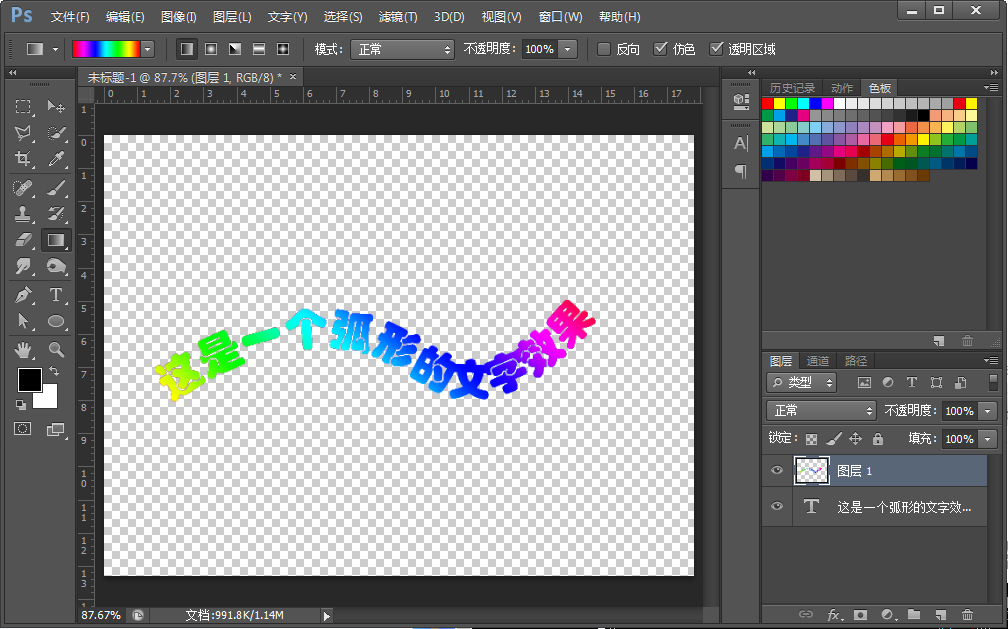Click the foreground color swatch
1008x629 pixels.
[x=30, y=380]
